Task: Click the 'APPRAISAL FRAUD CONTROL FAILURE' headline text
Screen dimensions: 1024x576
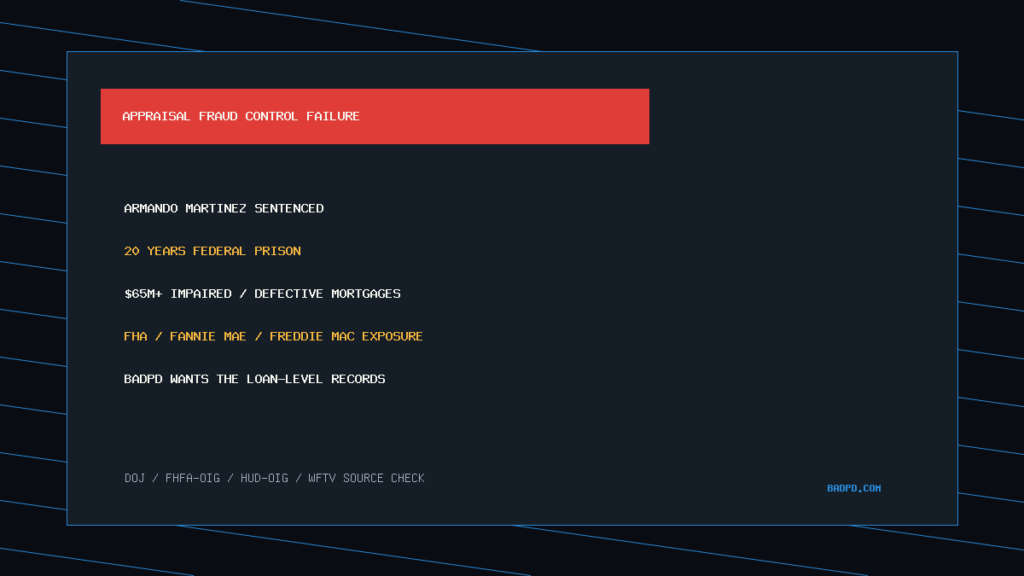Action: [x=241, y=116]
